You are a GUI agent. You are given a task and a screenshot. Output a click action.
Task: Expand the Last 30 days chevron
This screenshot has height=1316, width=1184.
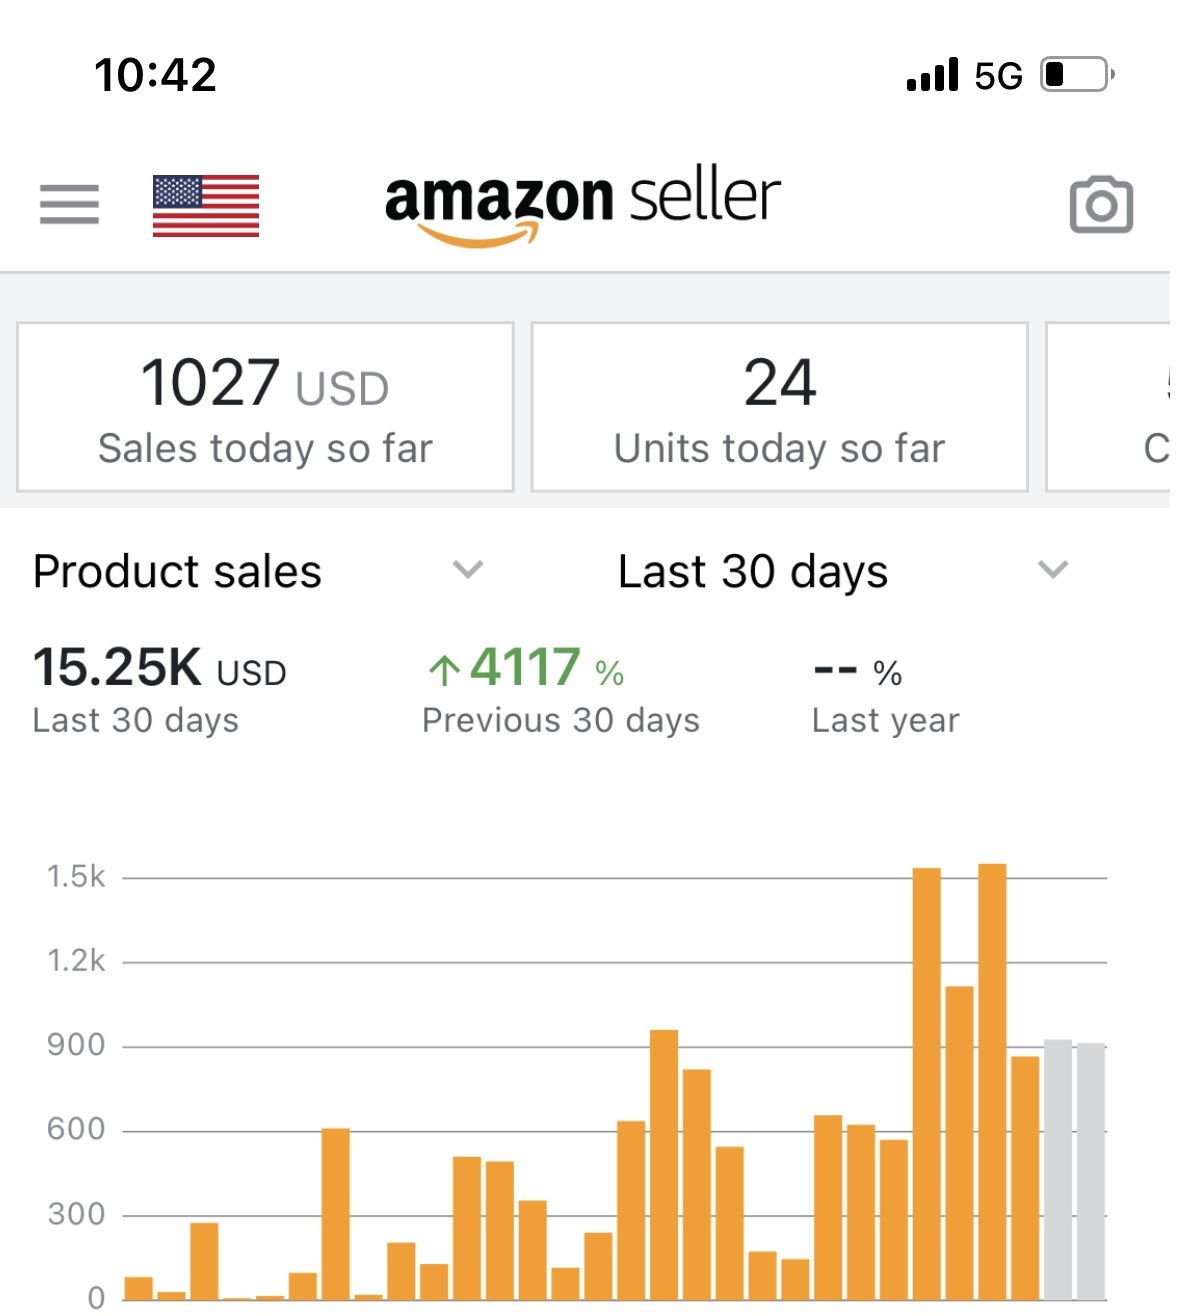1053,570
